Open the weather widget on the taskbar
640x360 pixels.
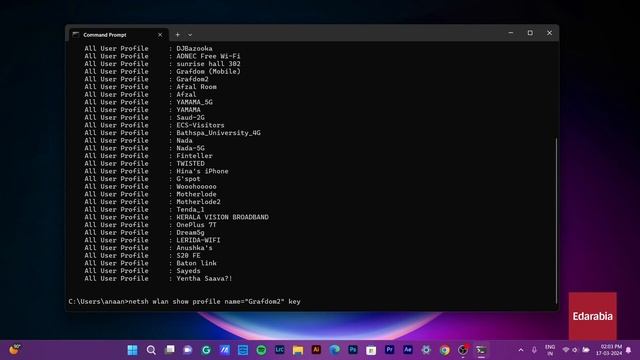click(x=15, y=350)
